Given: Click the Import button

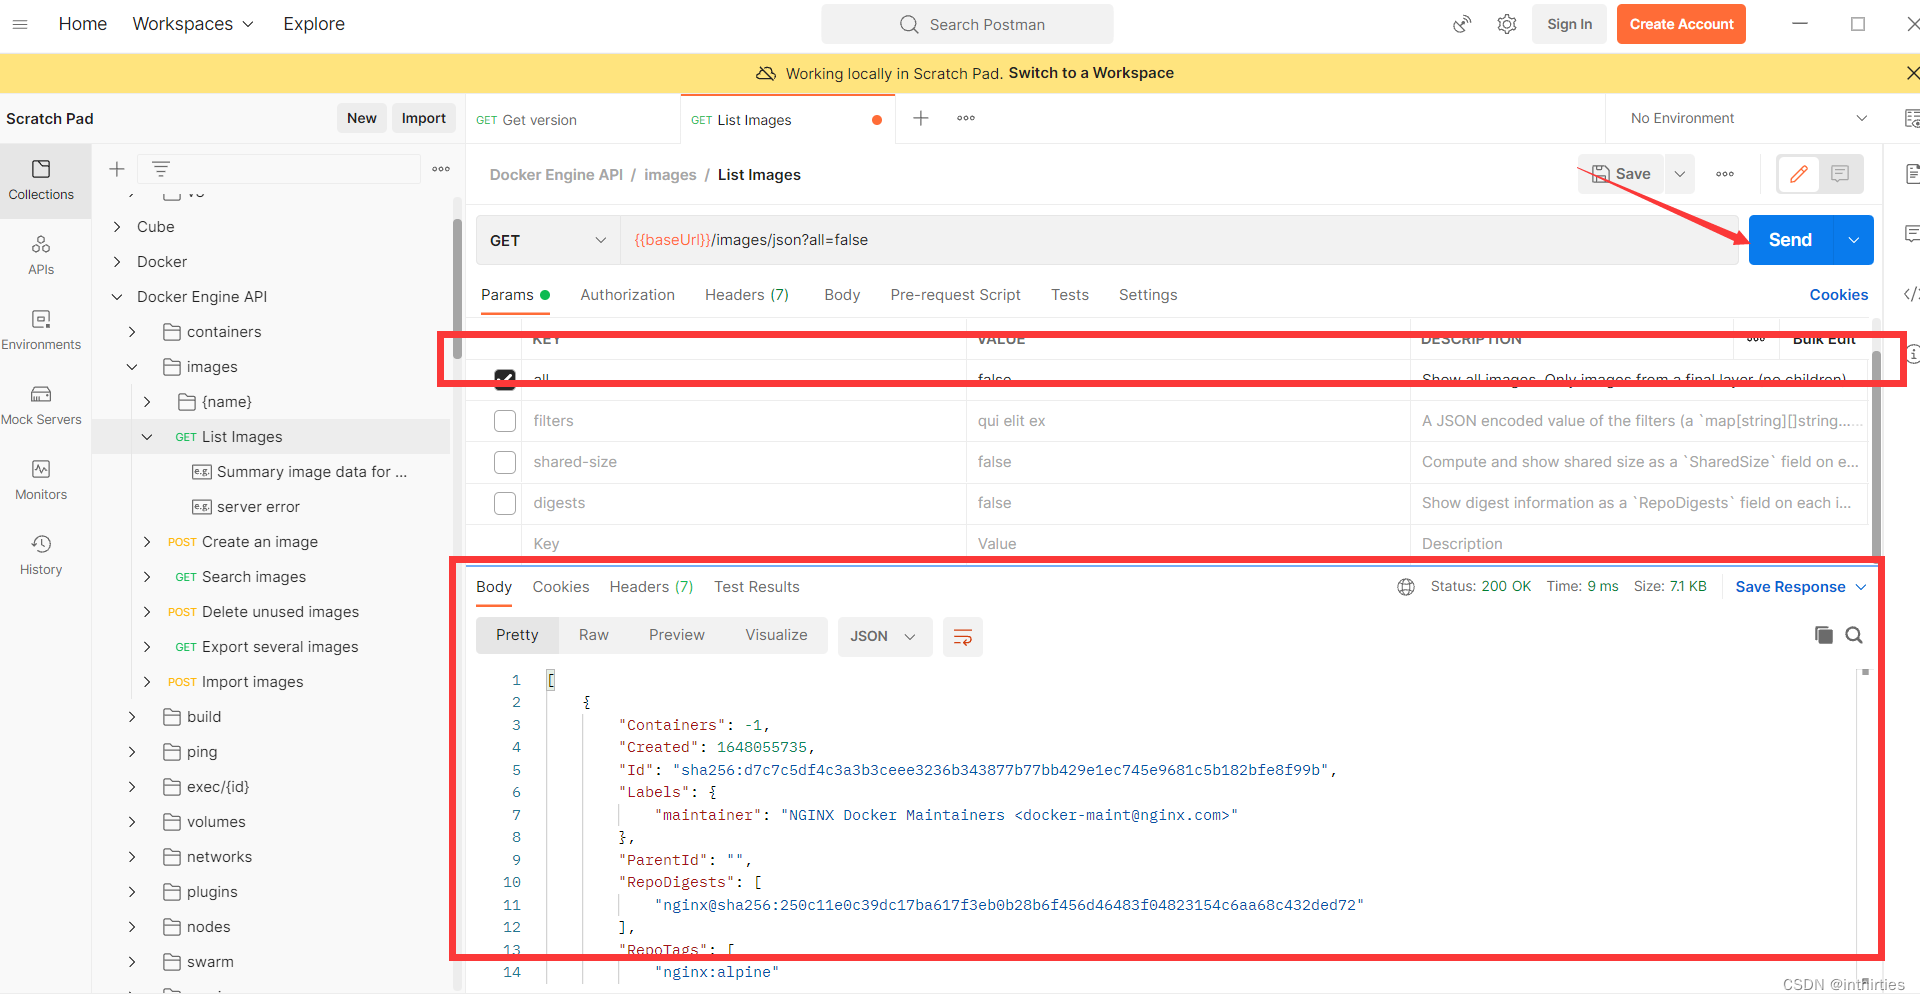Looking at the screenshot, I should (x=423, y=118).
